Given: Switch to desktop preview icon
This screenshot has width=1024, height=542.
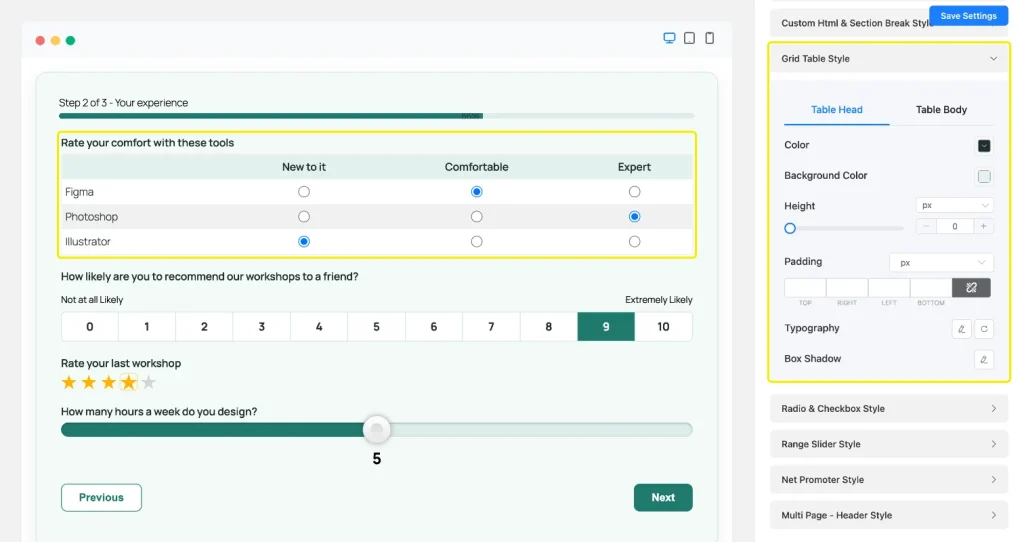Looking at the screenshot, I should click(x=669, y=39).
